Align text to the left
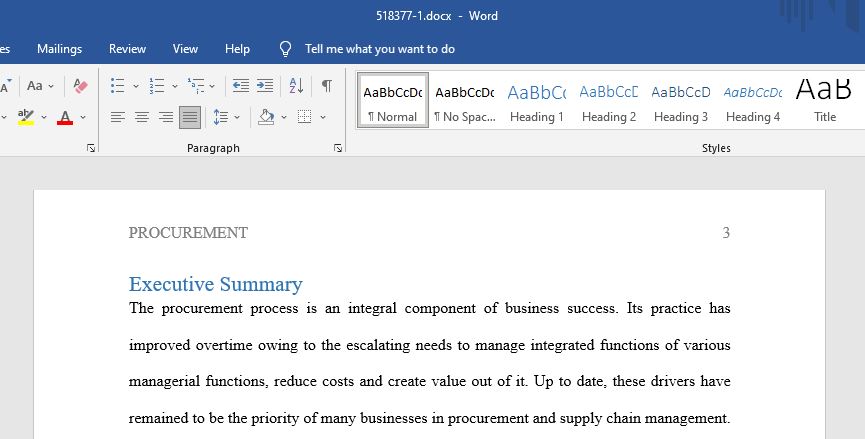 point(118,117)
